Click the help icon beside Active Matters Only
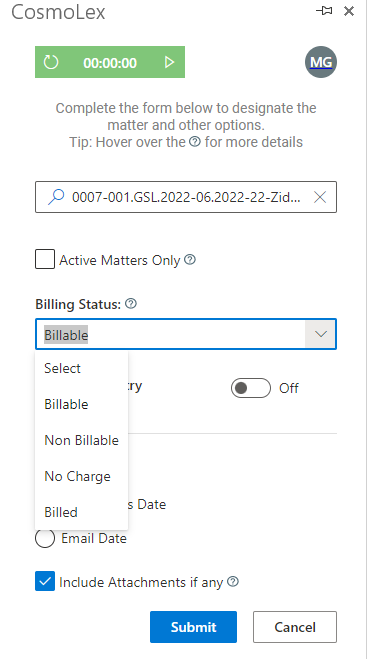The width and height of the screenshot is (367, 659). tap(190, 260)
